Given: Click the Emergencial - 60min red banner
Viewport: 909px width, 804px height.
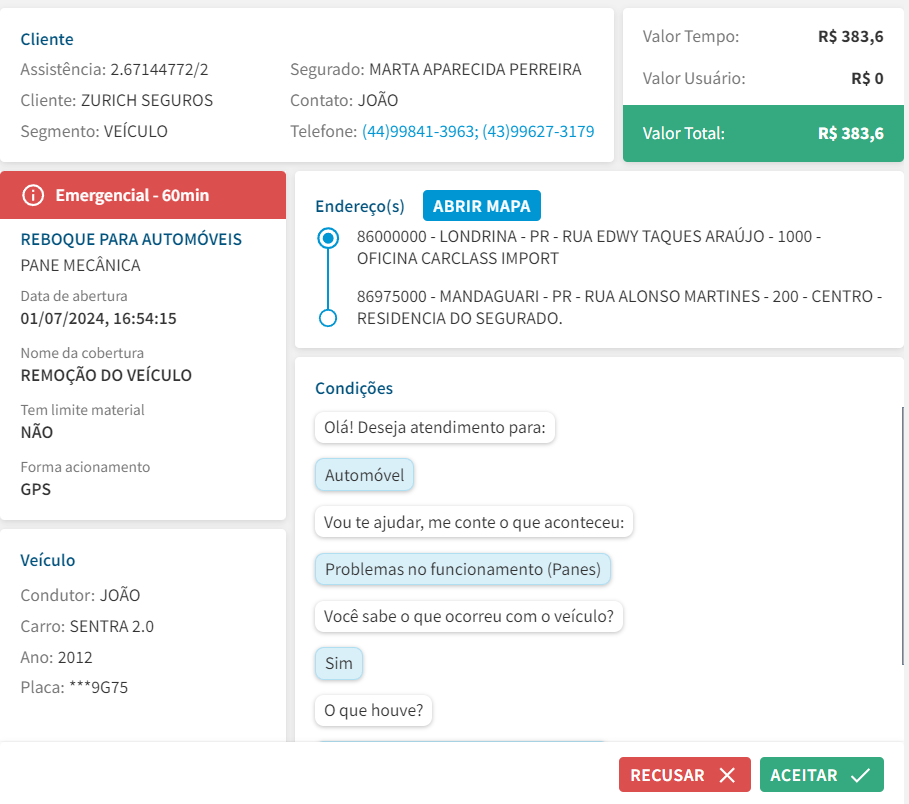Looking at the screenshot, I should pyautogui.click(x=143, y=195).
